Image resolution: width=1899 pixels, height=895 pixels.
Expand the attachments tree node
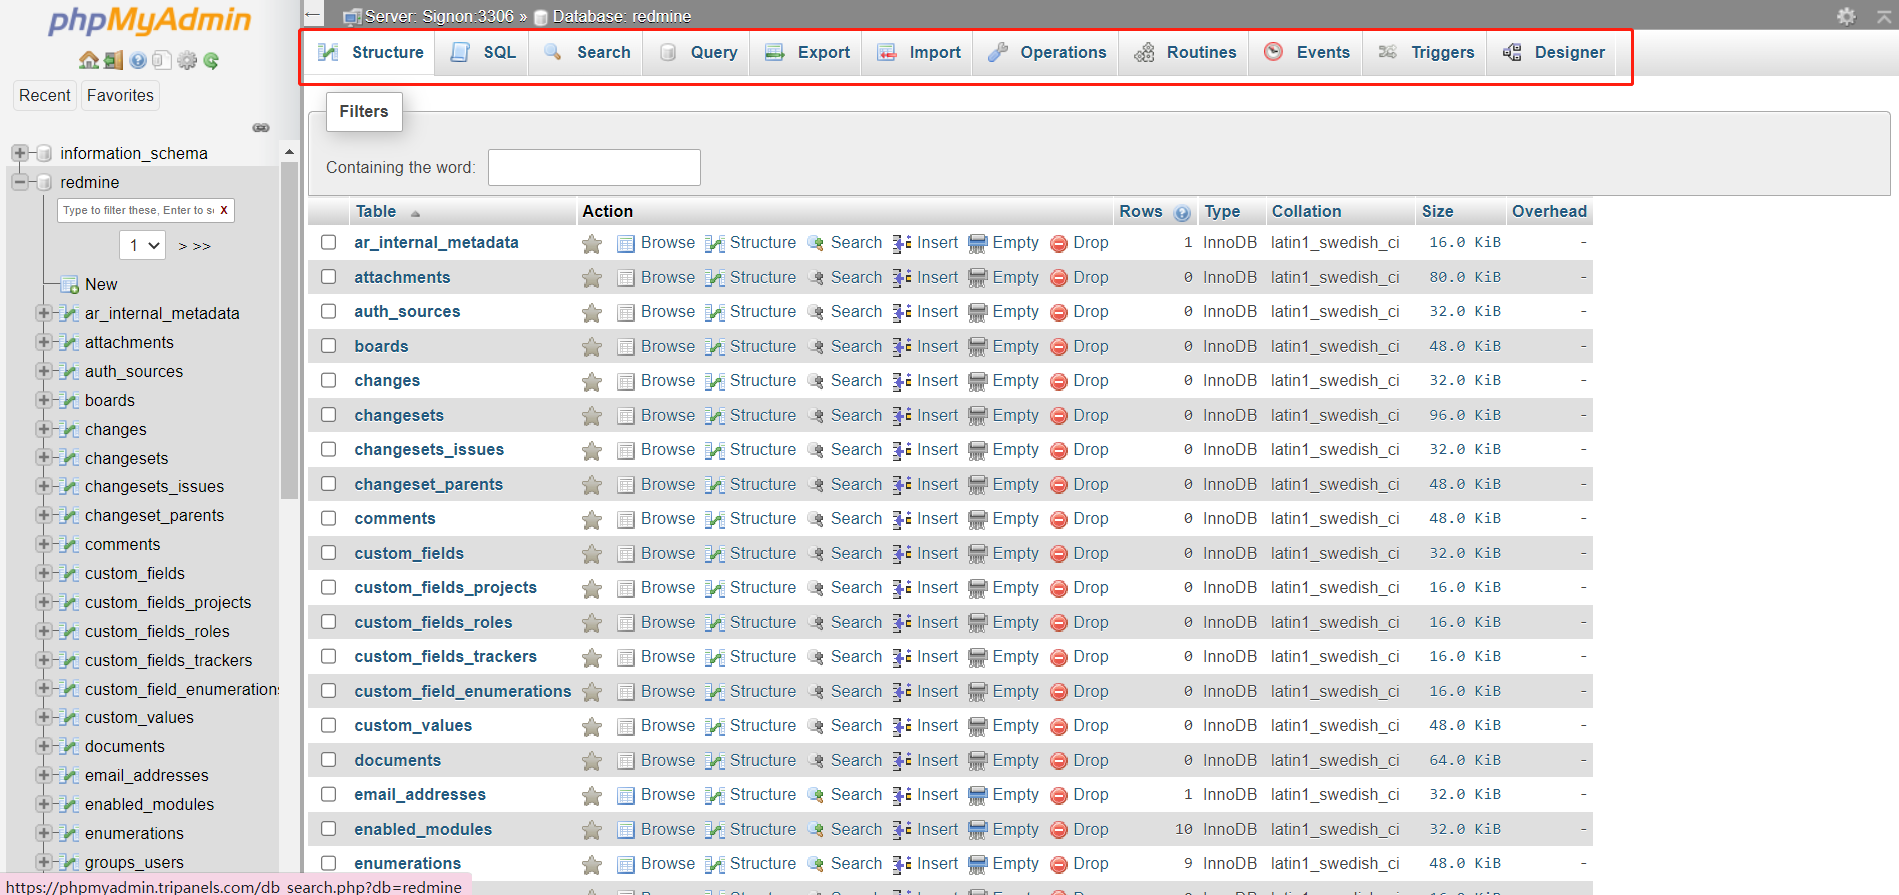pos(43,342)
